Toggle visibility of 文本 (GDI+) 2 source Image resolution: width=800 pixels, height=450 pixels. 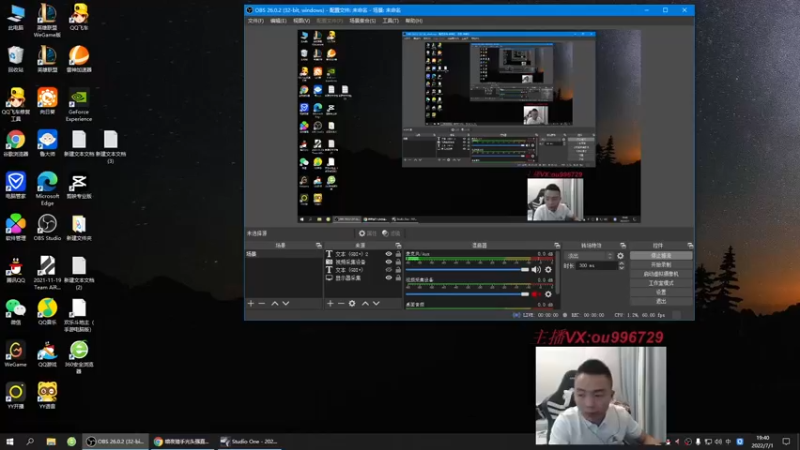389,254
